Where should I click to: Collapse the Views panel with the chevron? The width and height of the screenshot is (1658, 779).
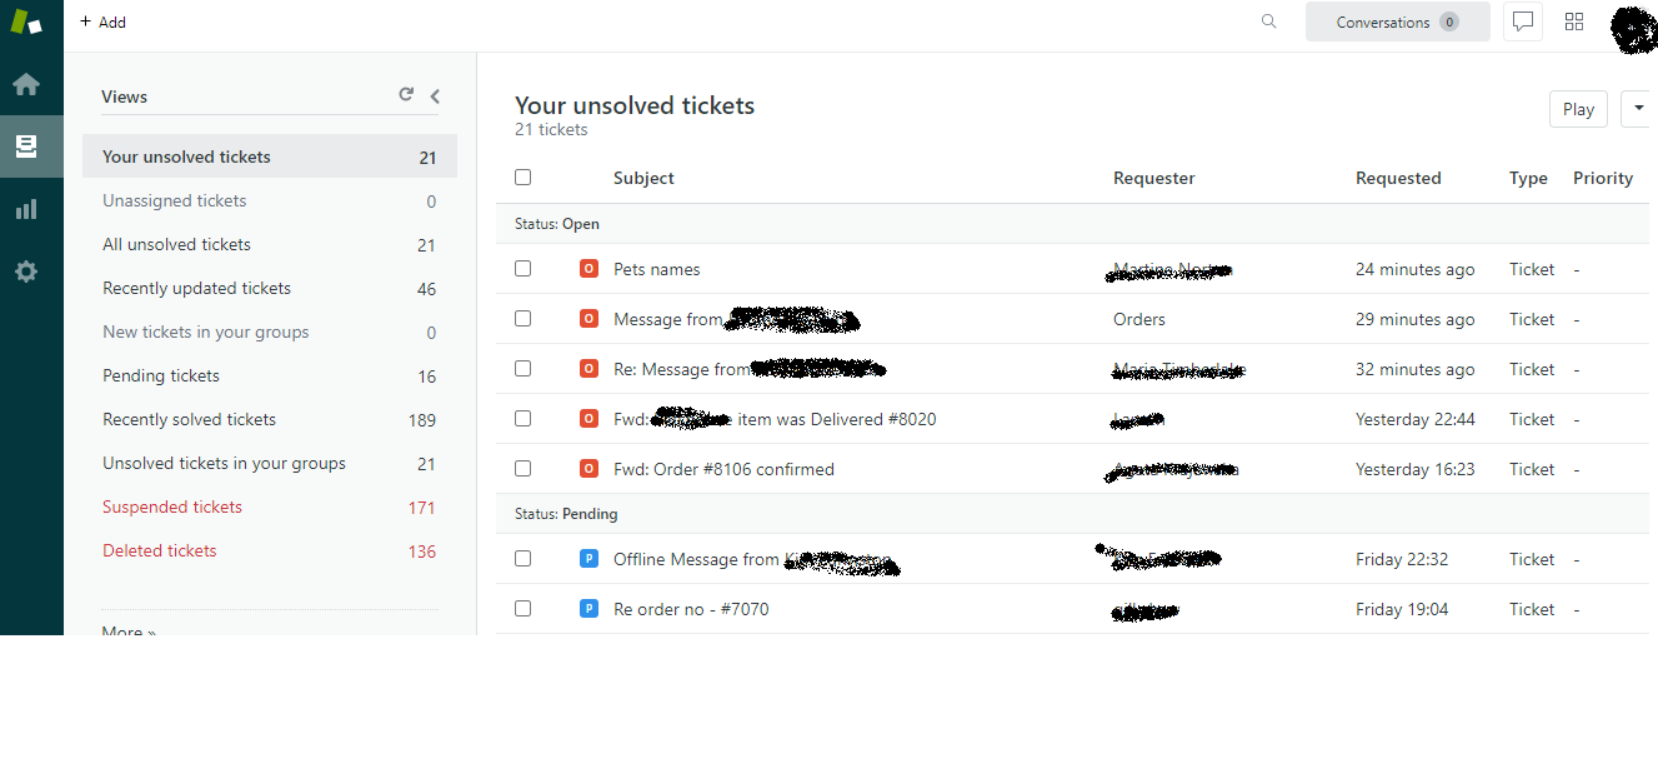click(x=435, y=96)
